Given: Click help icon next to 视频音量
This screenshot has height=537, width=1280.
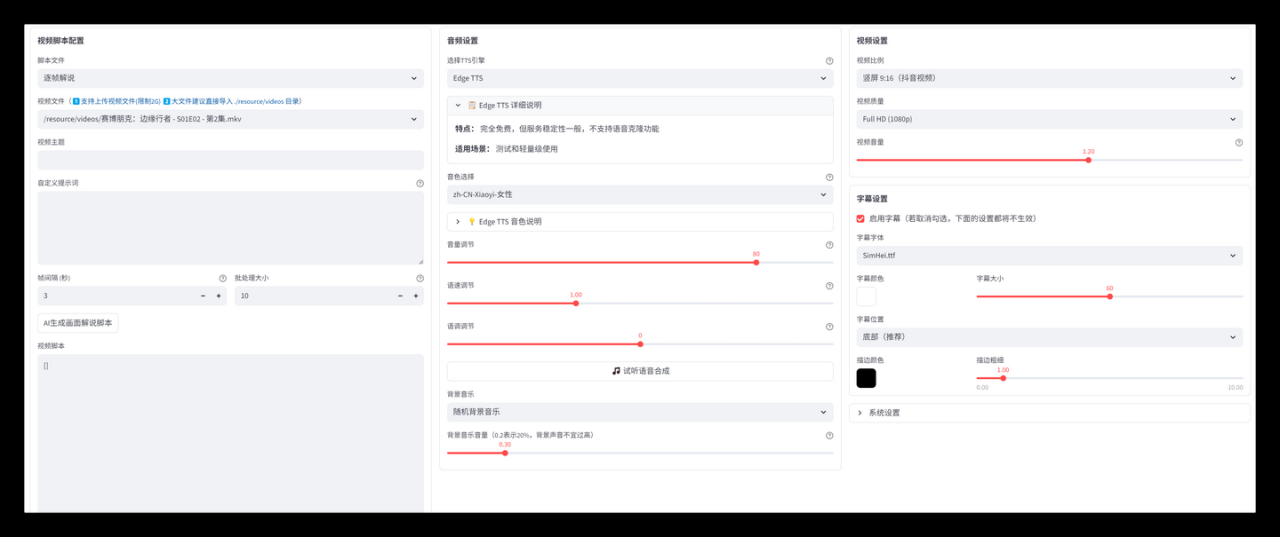Looking at the screenshot, I should (x=1239, y=142).
